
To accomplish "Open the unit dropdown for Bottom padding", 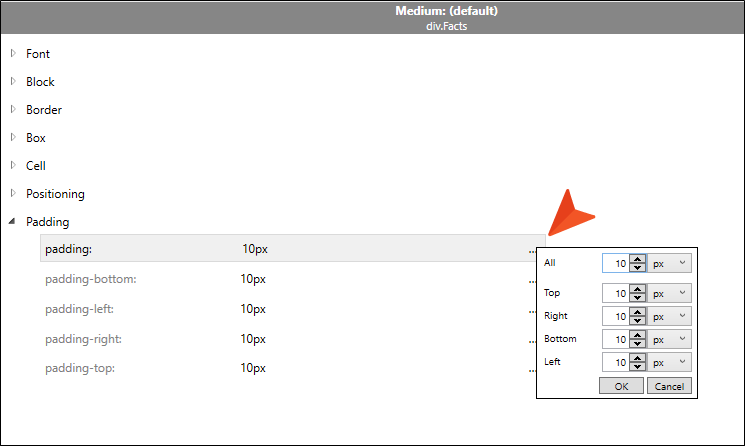I will 669,339.
